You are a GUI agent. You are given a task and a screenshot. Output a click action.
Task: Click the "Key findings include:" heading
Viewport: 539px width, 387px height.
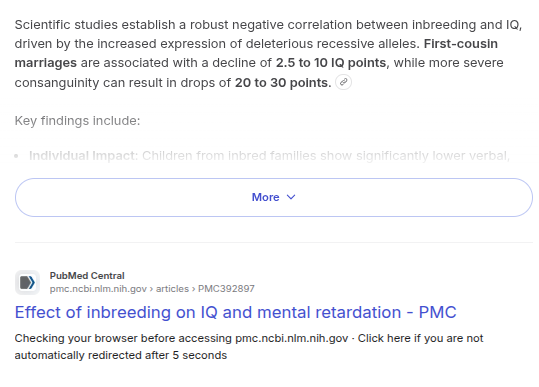tap(77, 121)
